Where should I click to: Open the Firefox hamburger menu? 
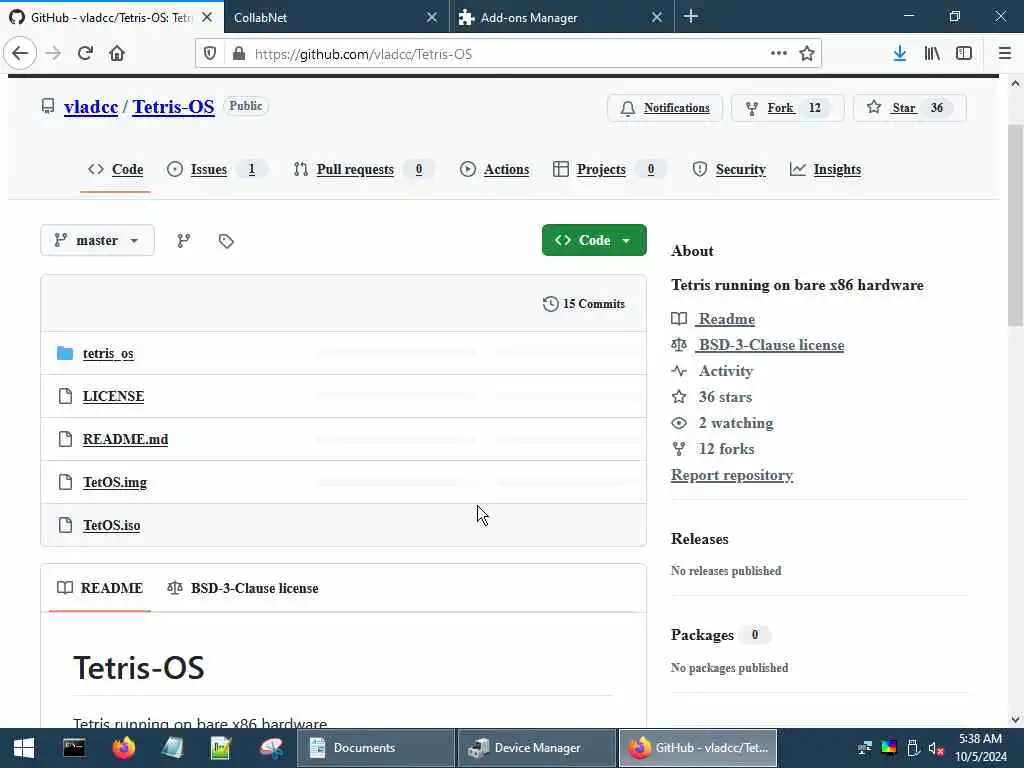pyautogui.click(x=1004, y=54)
